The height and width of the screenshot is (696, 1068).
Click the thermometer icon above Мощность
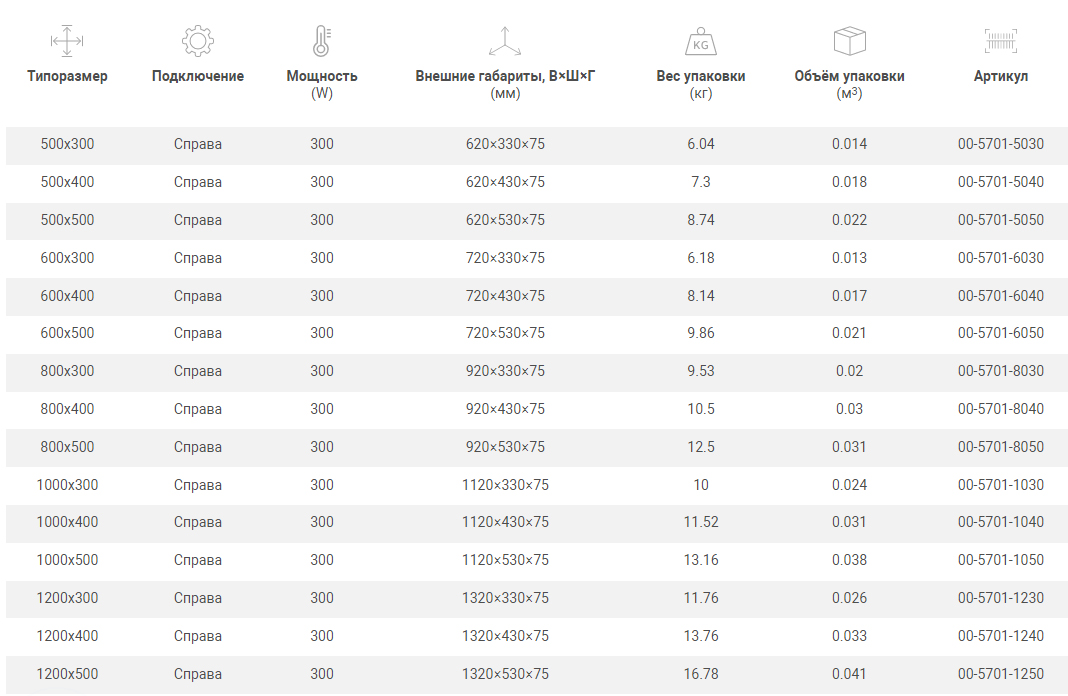pyautogui.click(x=321, y=41)
